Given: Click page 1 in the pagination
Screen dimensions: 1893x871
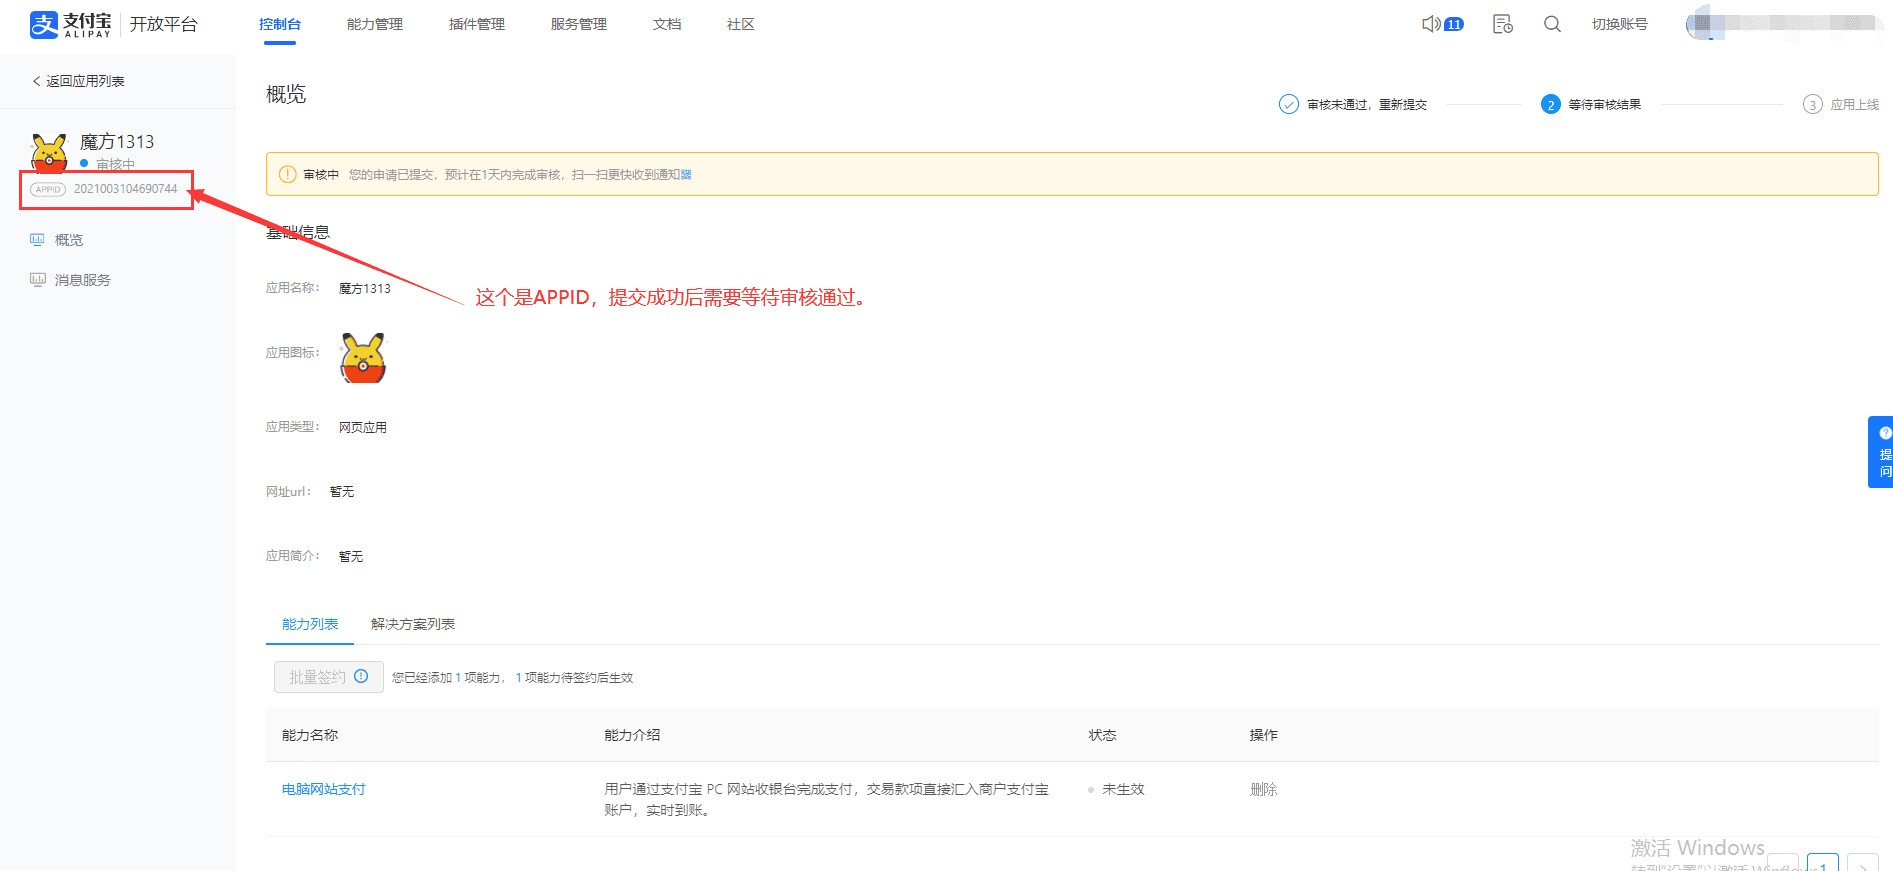Looking at the screenshot, I should pos(1823,864).
